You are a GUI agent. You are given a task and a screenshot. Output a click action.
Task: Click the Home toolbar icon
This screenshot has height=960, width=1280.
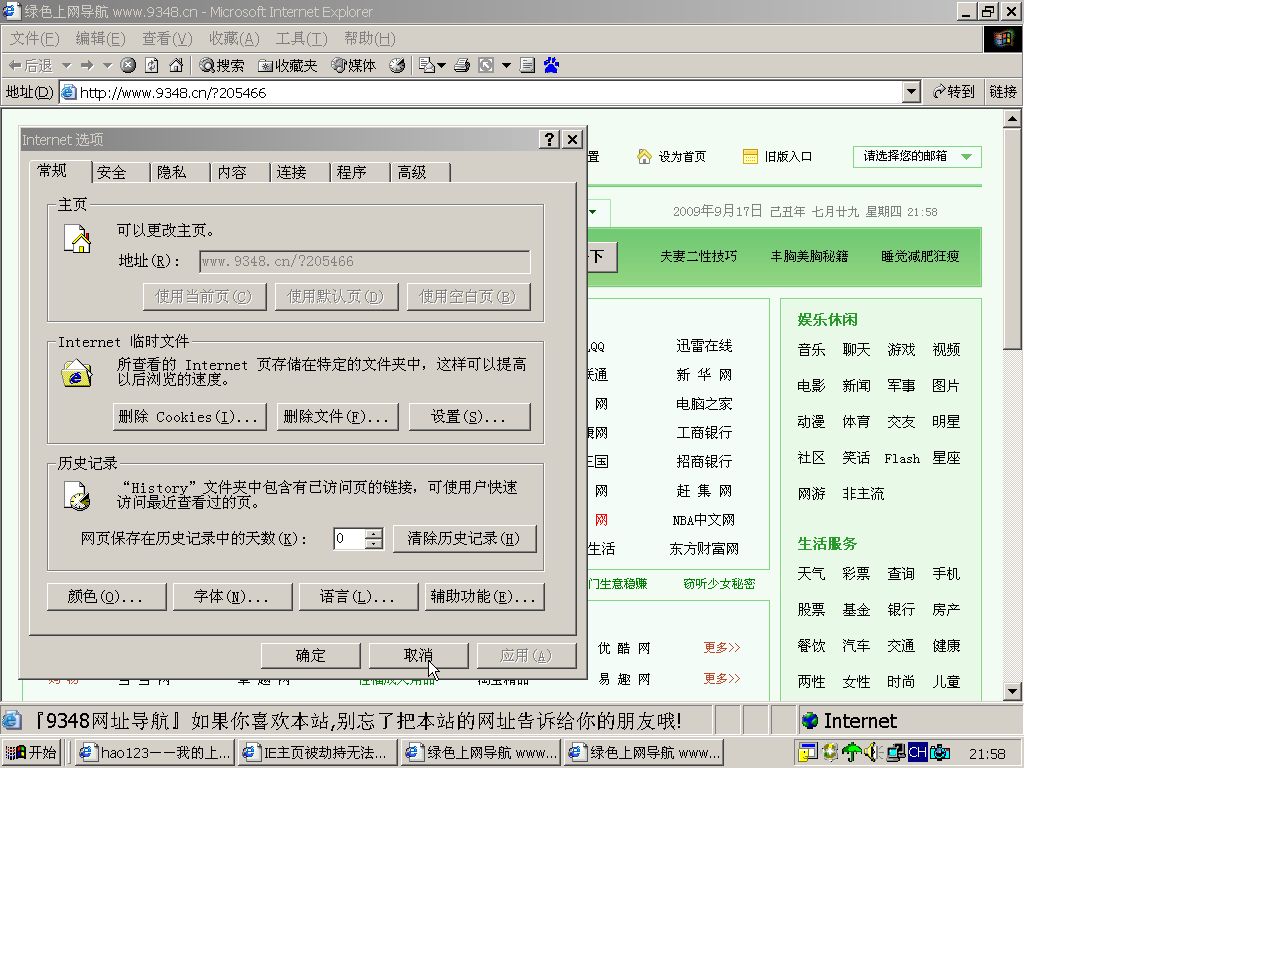tap(176, 65)
